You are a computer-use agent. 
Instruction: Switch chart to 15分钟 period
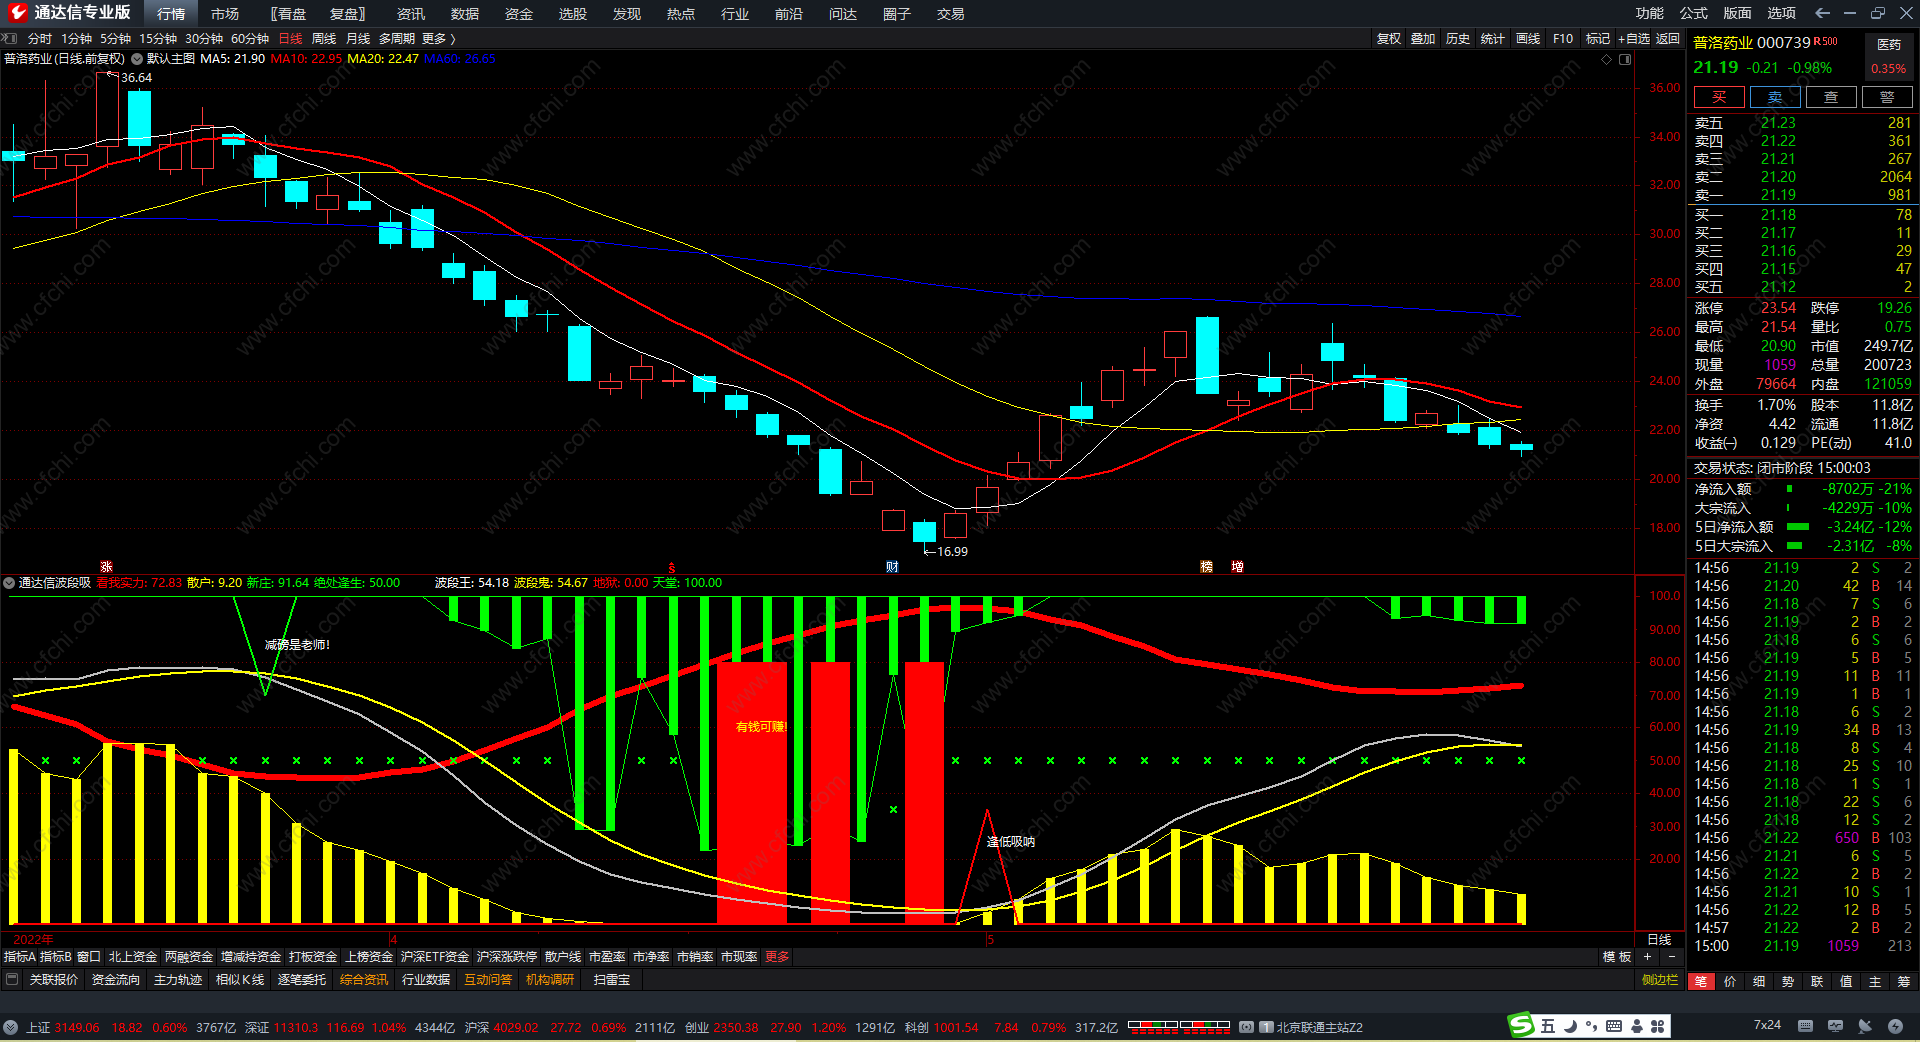(x=158, y=38)
